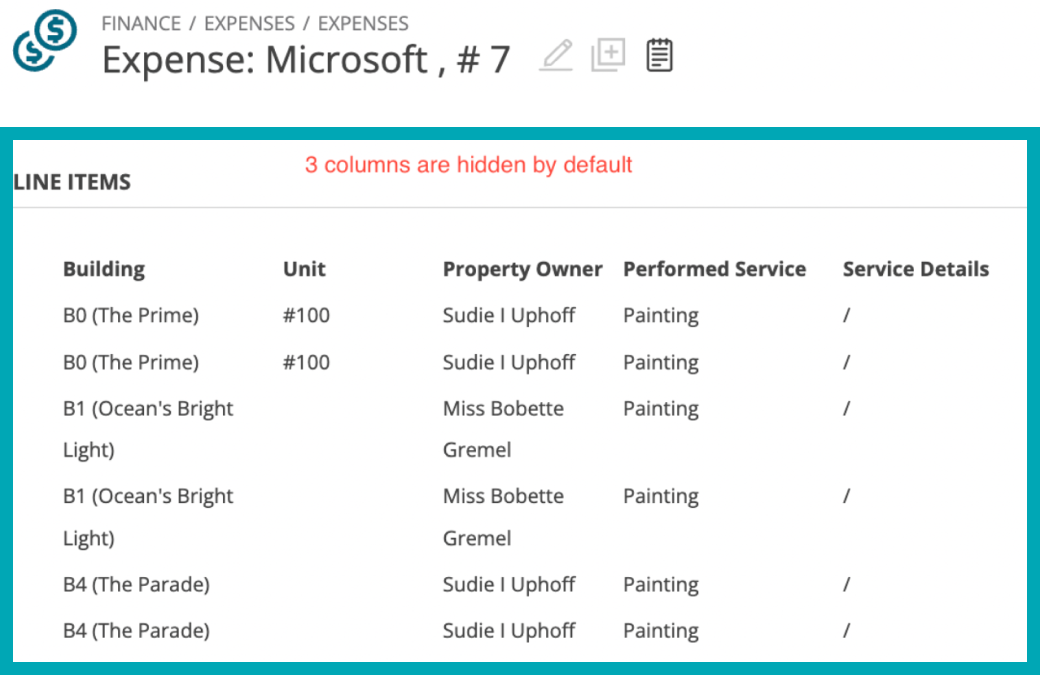Viewport: 1040px width, 675px height.
Task: Select the Service Details column header
Action: click(x=916, y=269)
